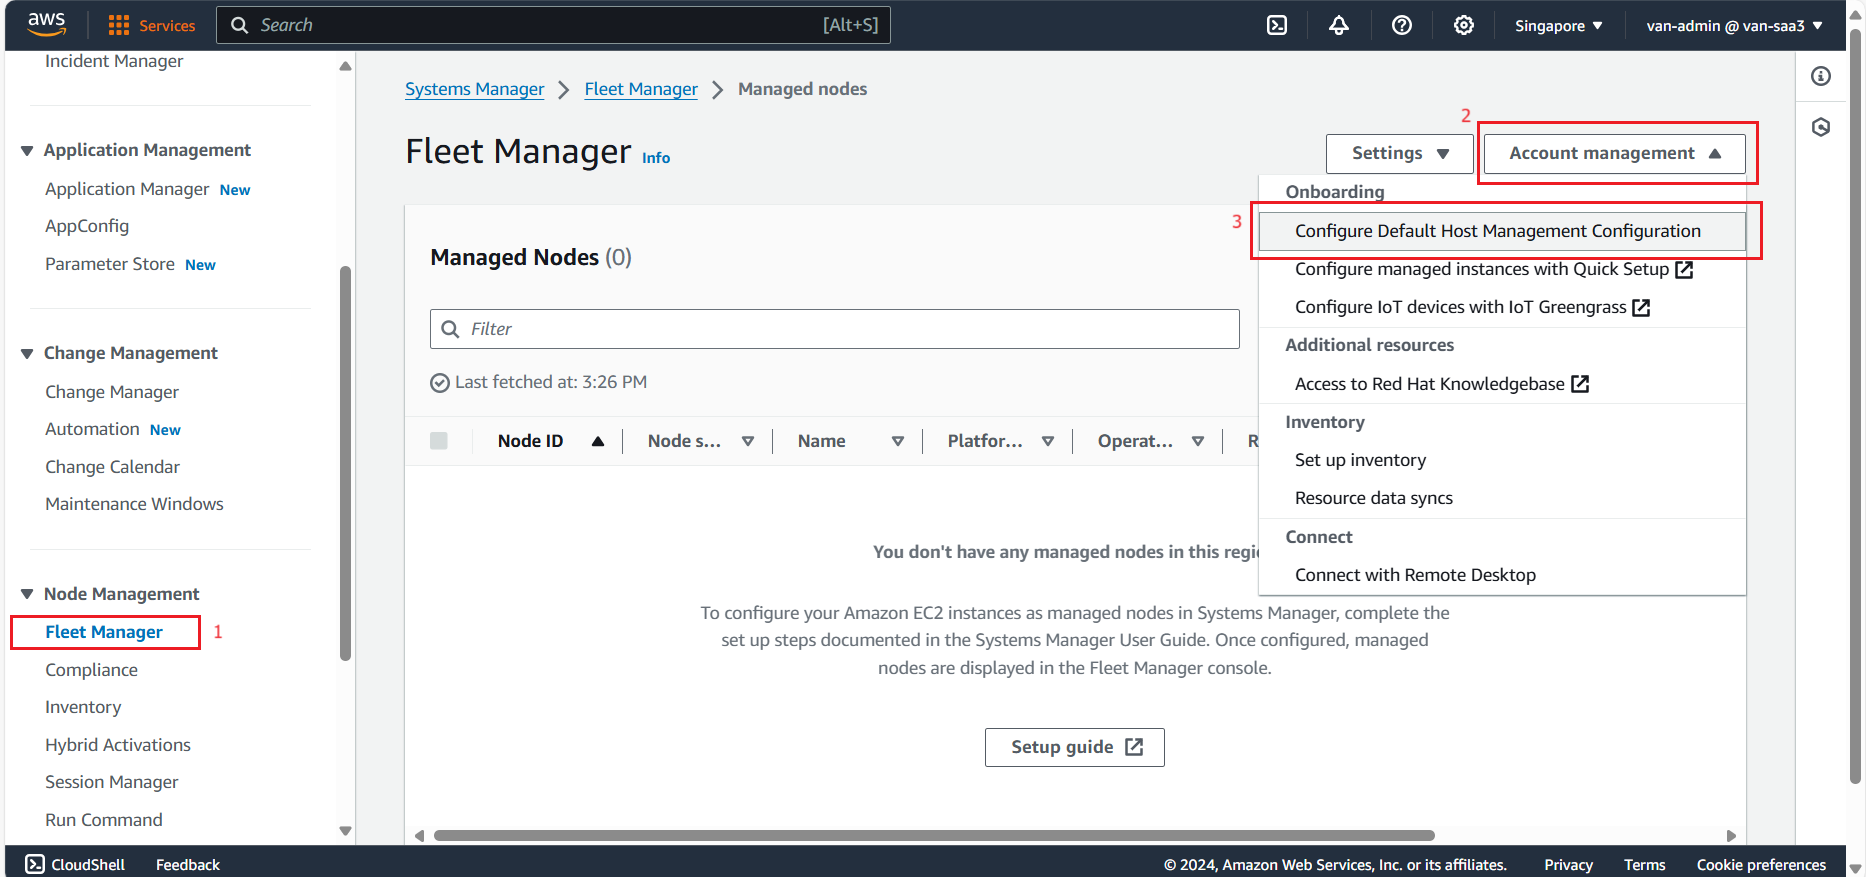
Task: Open the Terms footer link
Action: click(1644, 865)
